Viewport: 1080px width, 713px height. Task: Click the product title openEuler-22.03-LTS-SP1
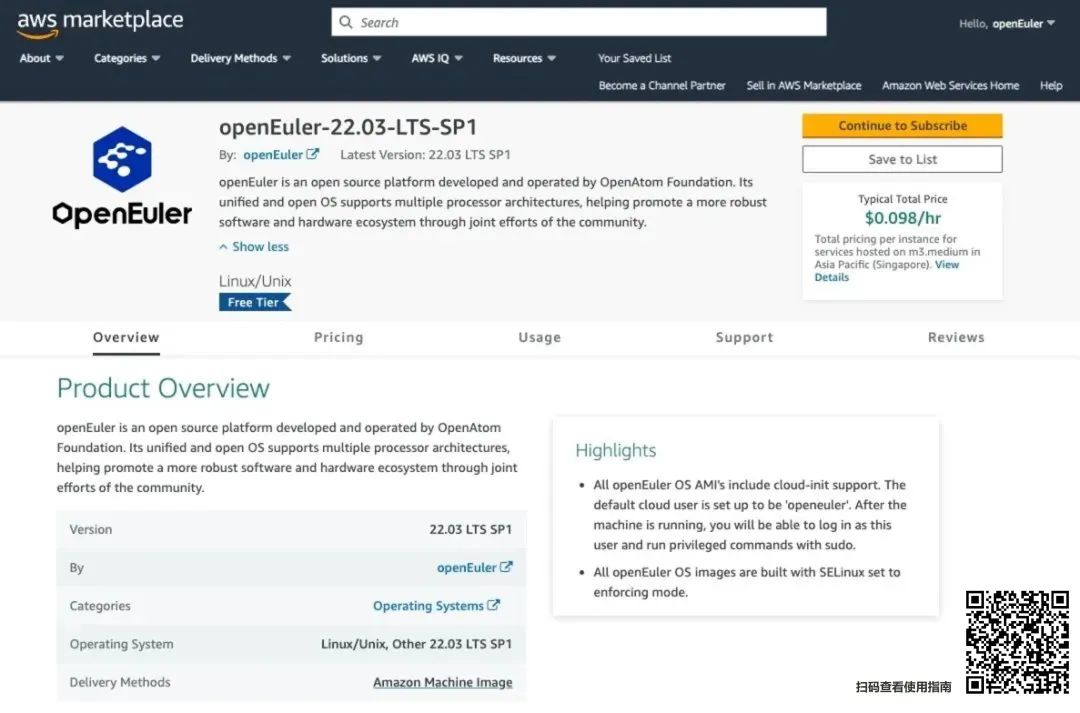348,127
